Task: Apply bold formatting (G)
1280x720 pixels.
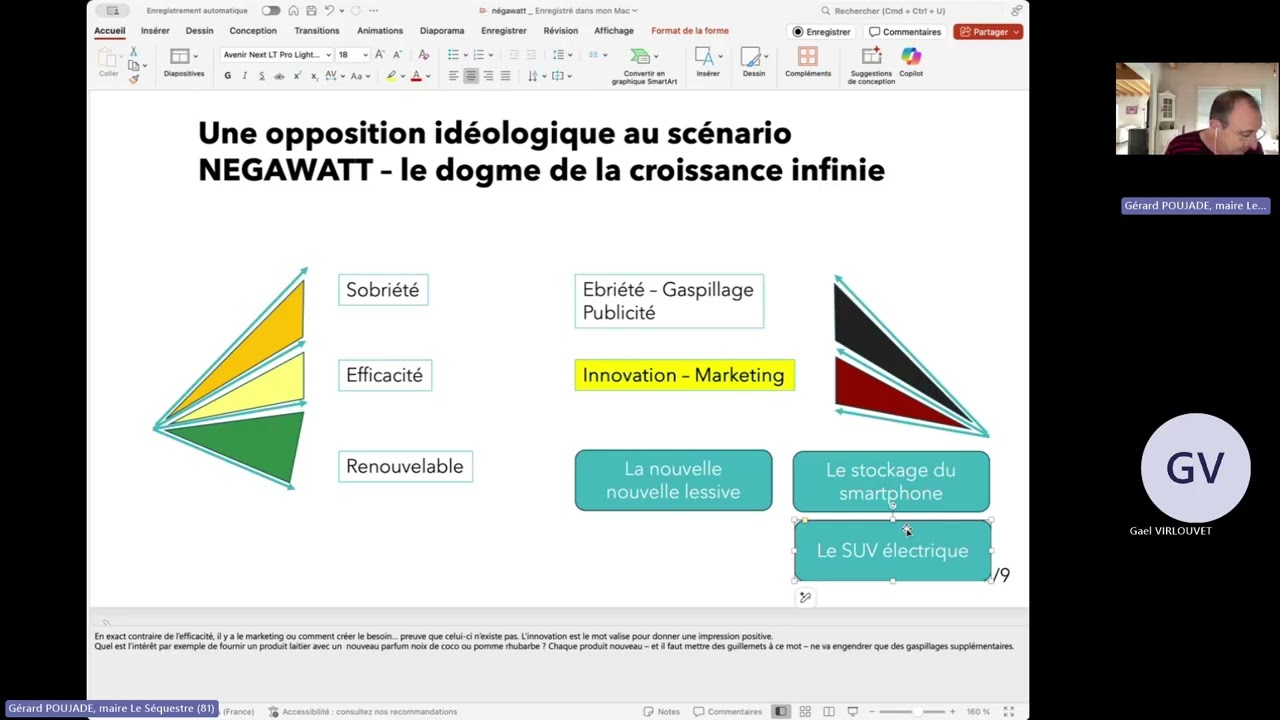Action: [227, 76]
